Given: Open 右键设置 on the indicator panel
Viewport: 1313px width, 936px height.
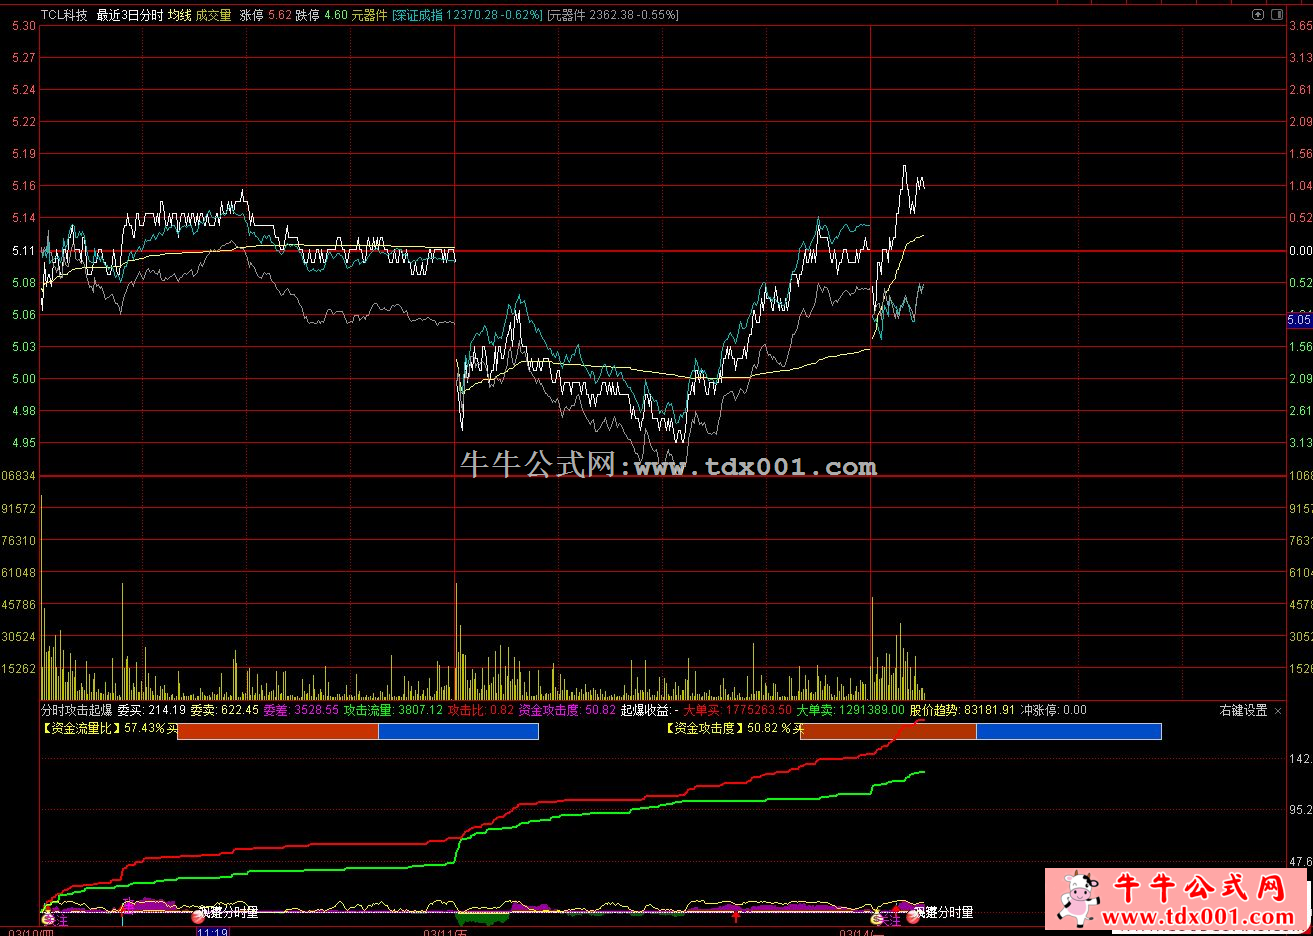Looking at the screenshot, I should click(x=1243, y=711).
